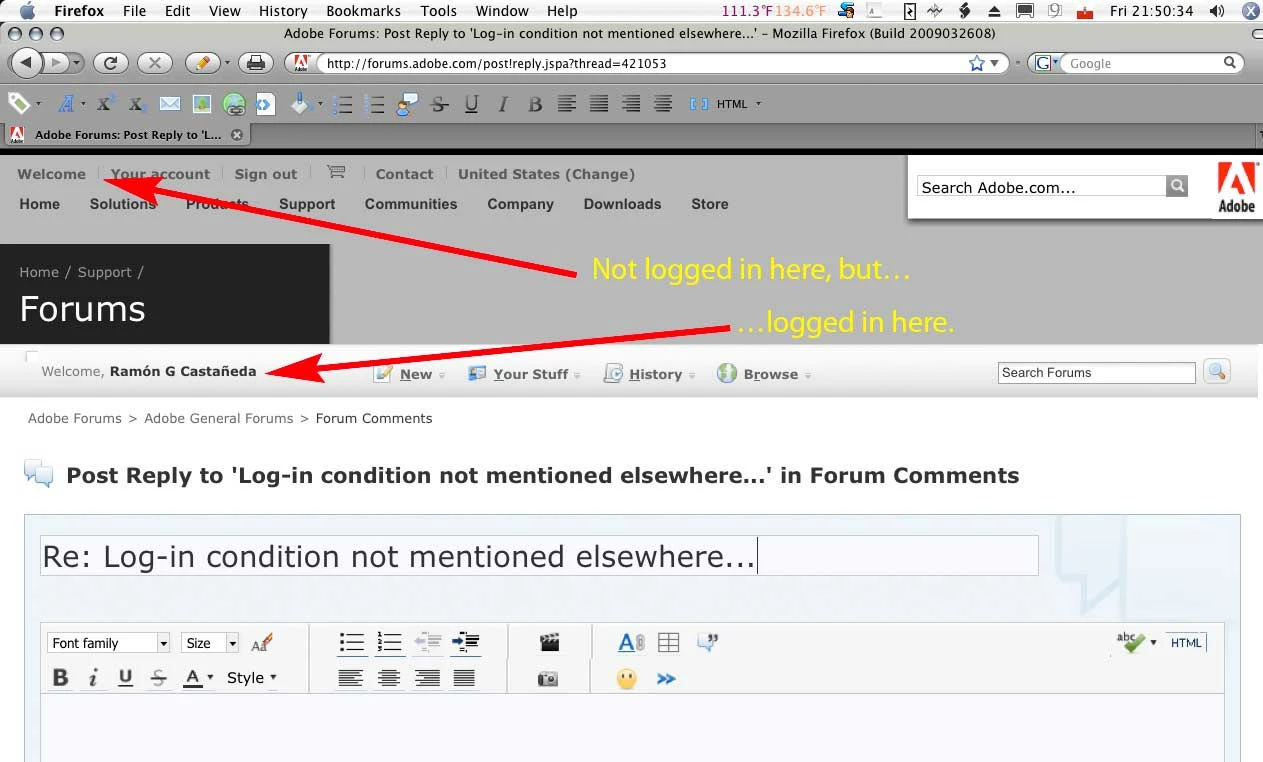Open the Font family dropdown
The image size is (1263, 762).
pyautogui.click(x=108, y=643)
